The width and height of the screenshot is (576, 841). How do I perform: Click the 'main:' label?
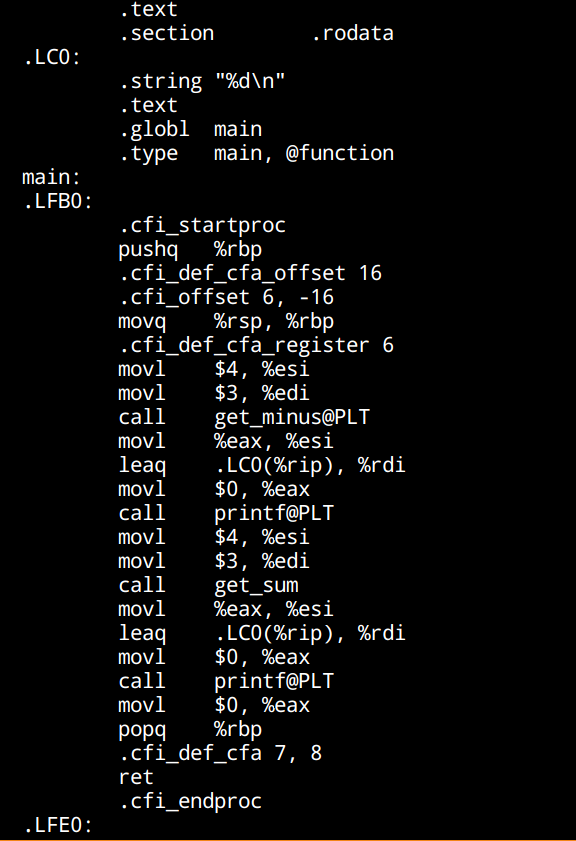[x=51, y=177]
